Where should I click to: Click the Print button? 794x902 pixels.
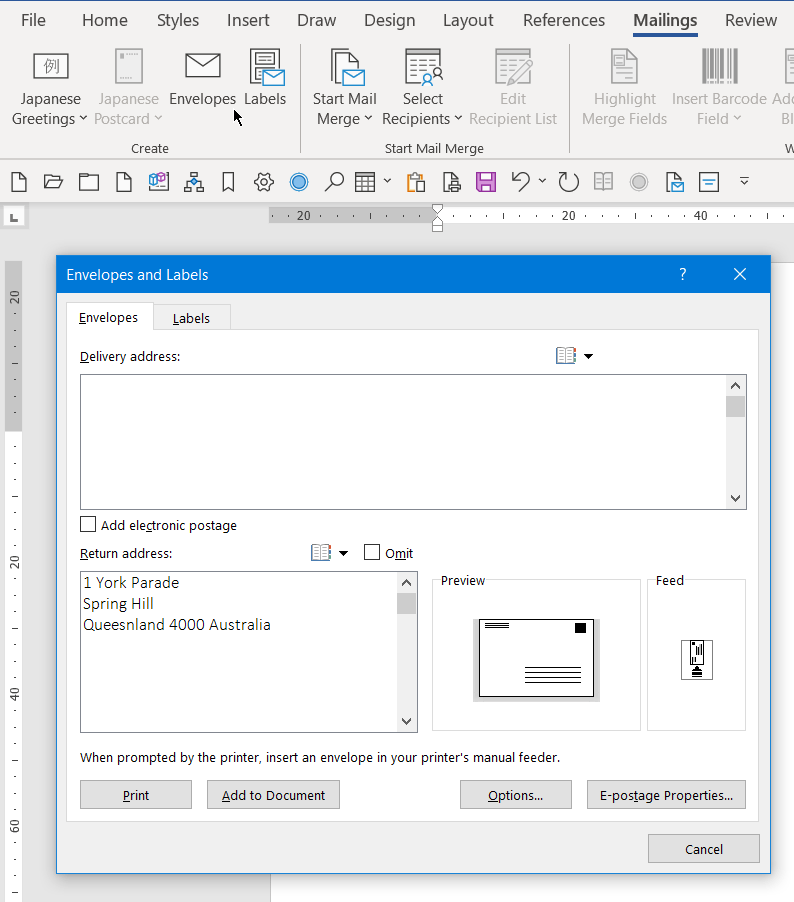tap(136, 794)
